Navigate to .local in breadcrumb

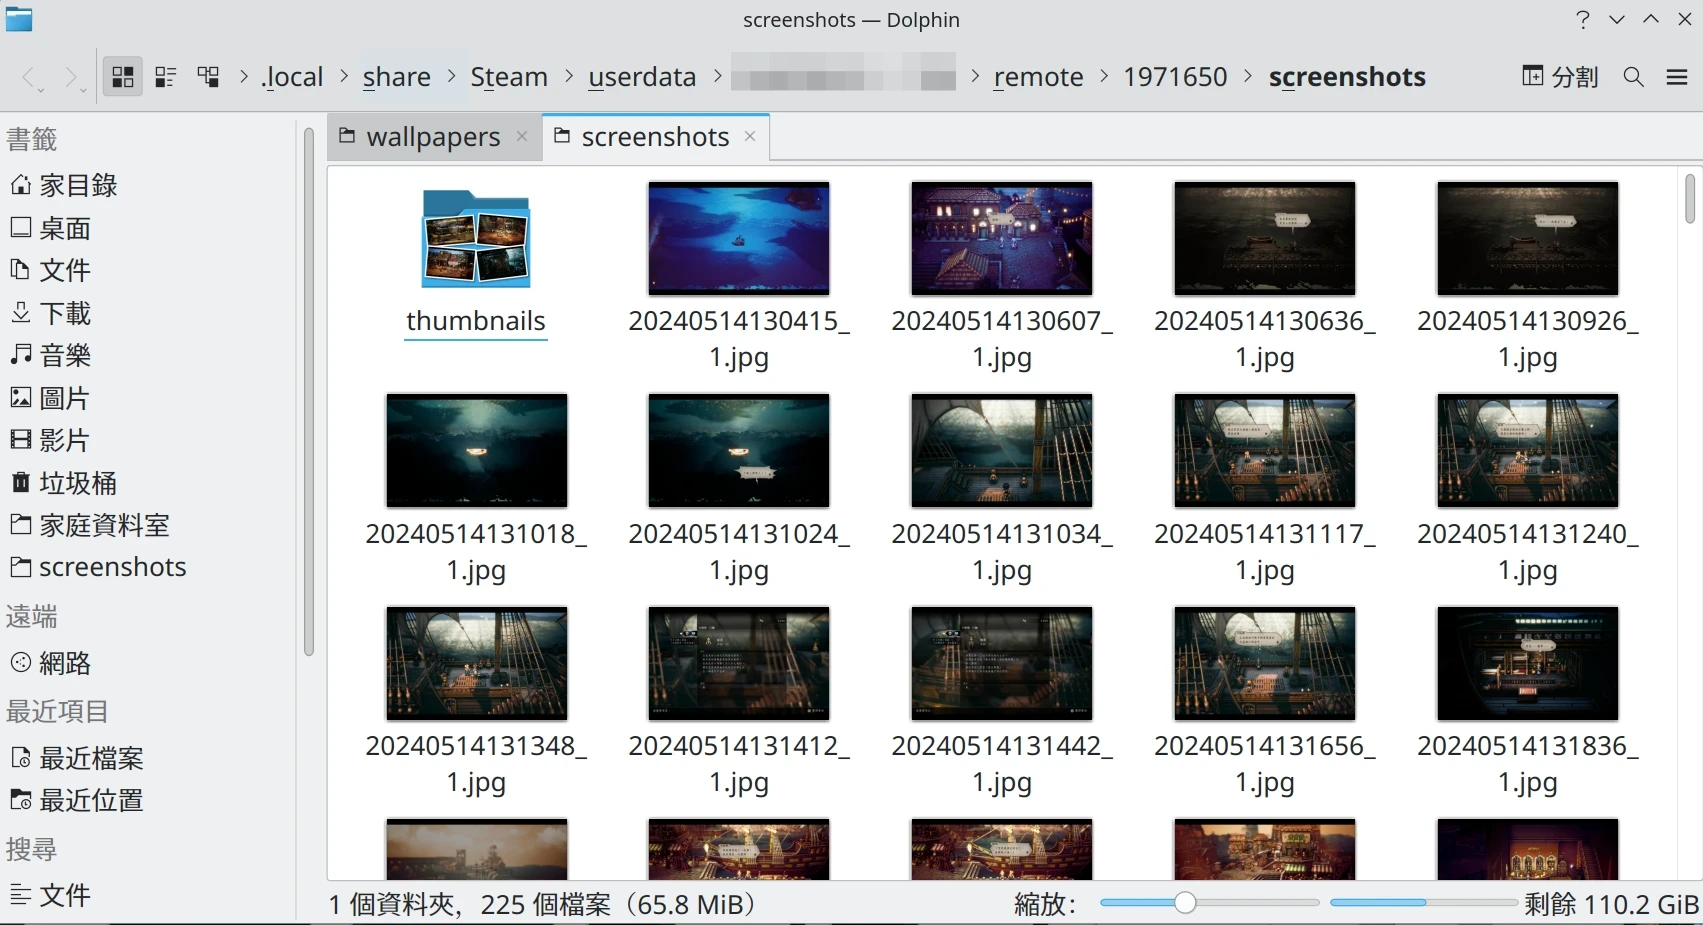coord(292,77)
